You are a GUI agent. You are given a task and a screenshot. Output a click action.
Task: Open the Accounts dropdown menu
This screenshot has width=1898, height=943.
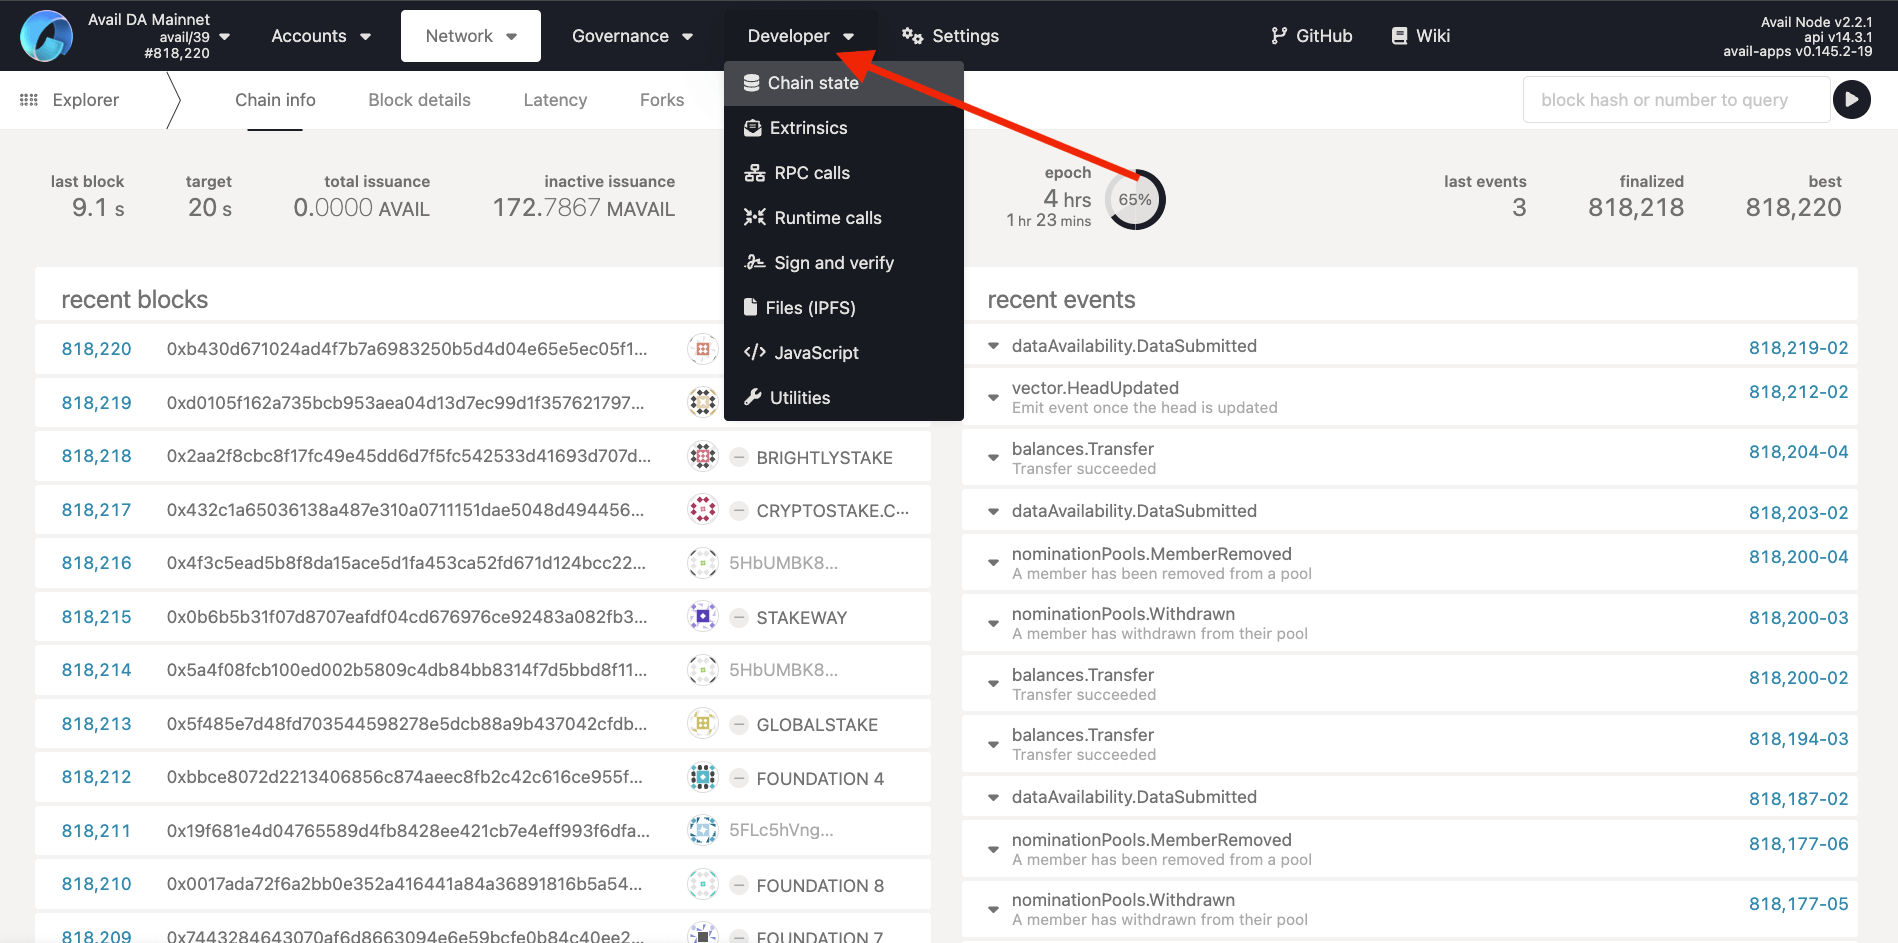(x=320, y=36)
